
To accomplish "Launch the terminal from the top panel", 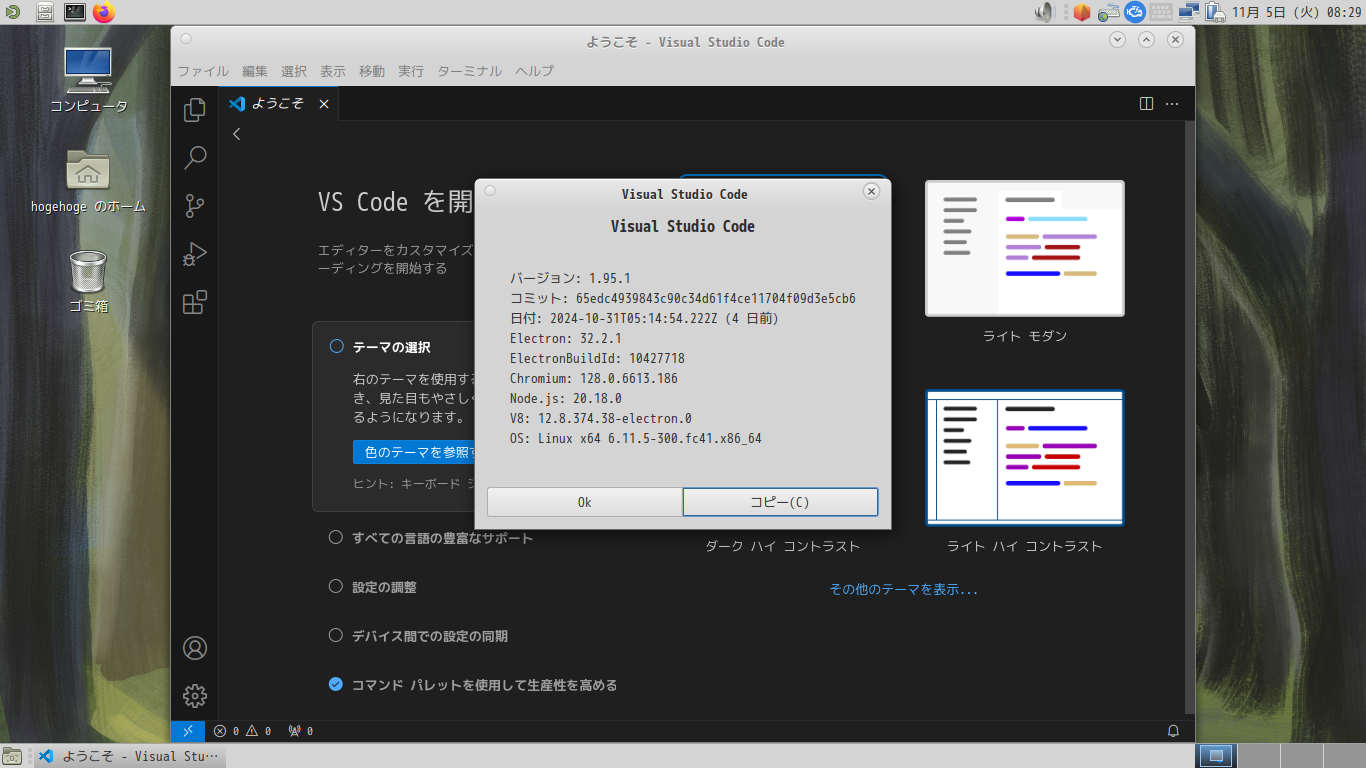I will click(75, 12).
